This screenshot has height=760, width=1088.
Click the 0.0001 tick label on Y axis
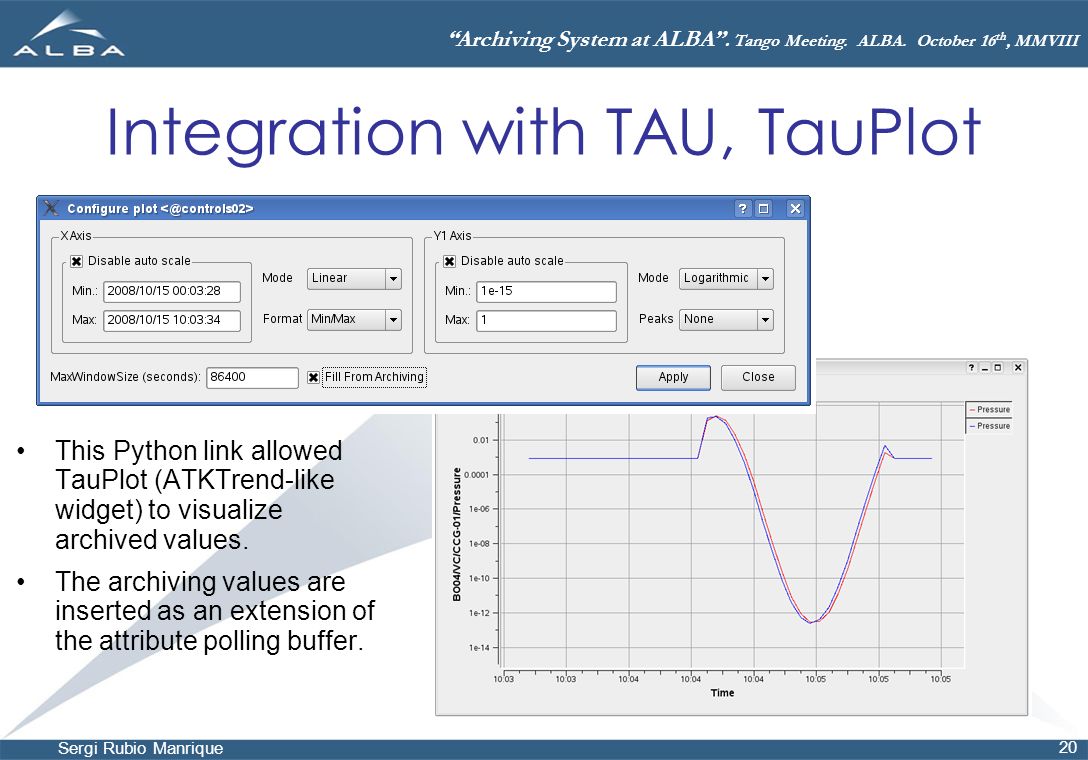pos(477,475)
